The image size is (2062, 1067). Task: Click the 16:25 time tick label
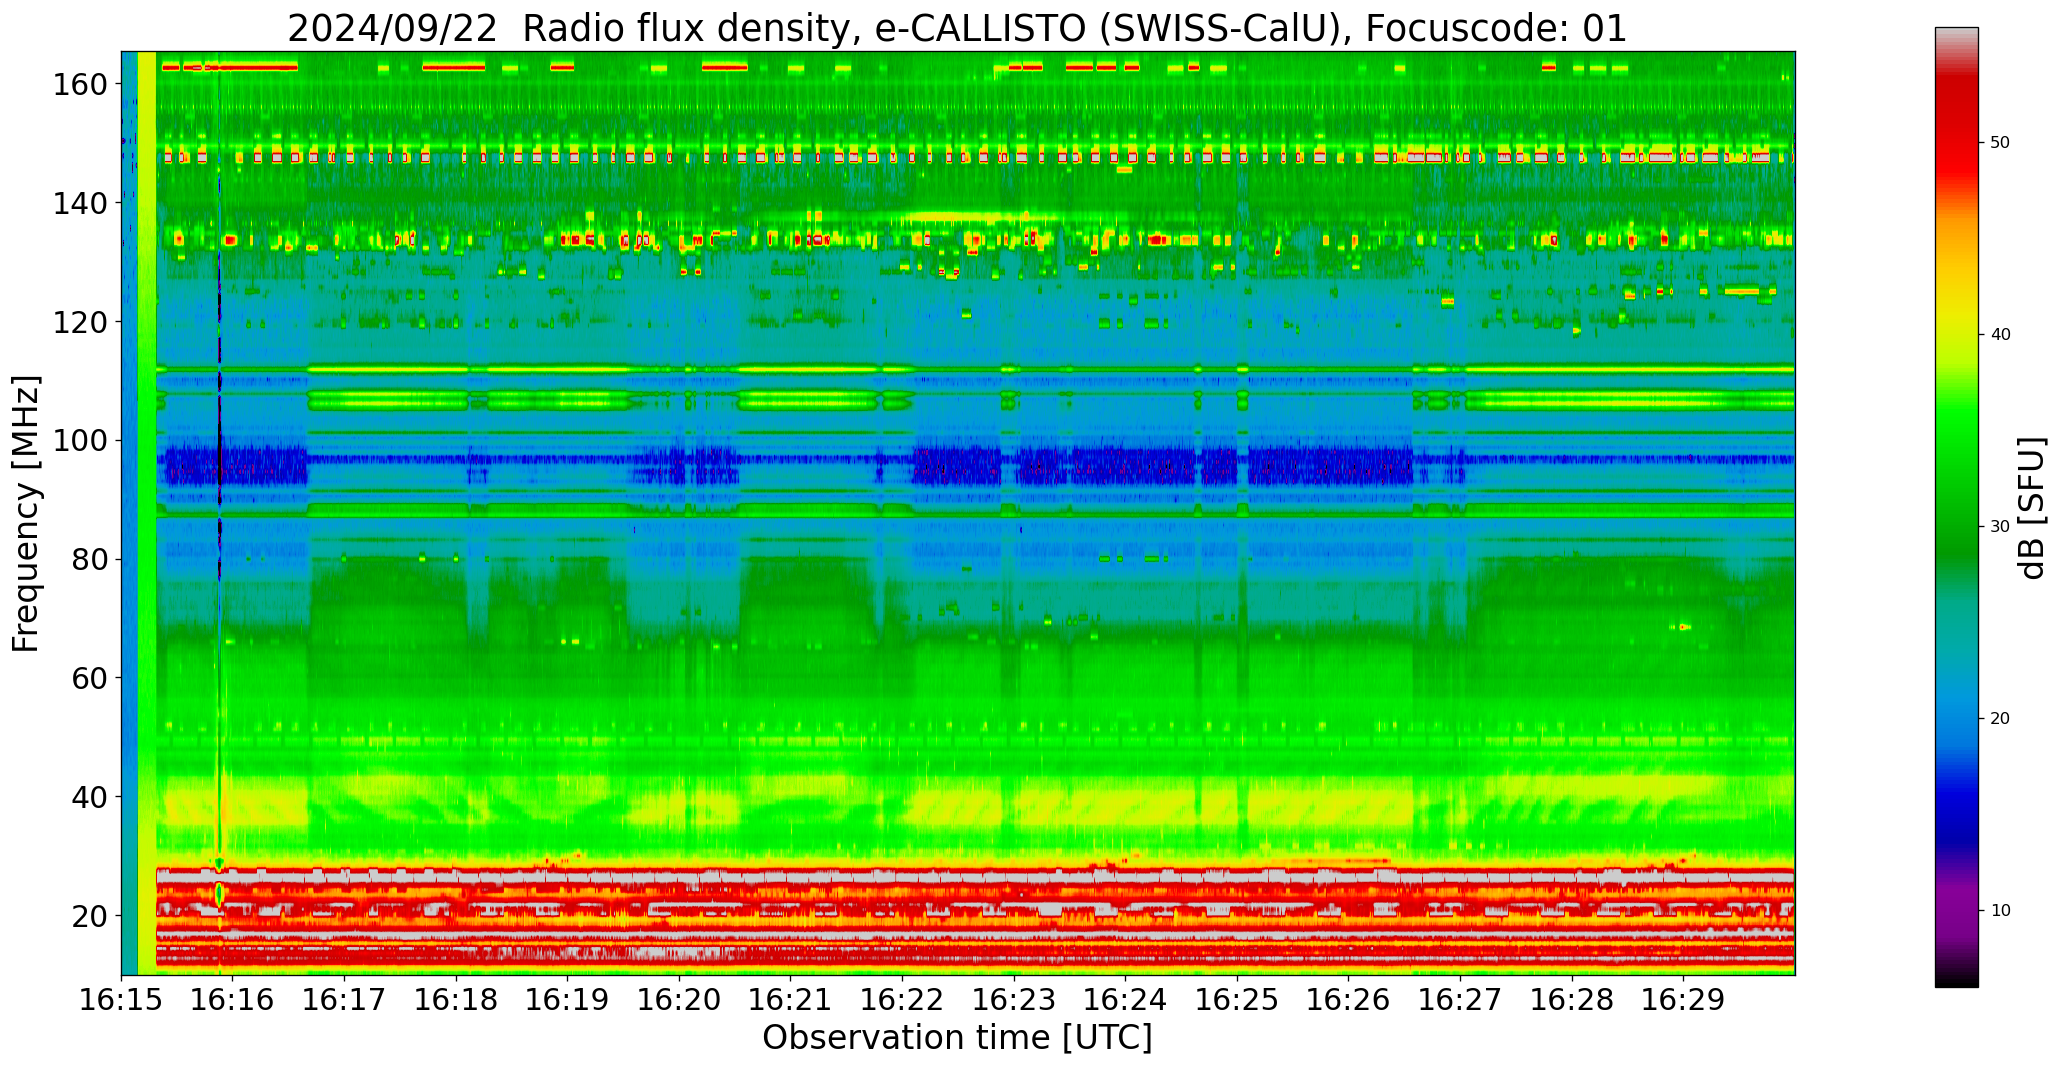click(x=1237, y=1000)
